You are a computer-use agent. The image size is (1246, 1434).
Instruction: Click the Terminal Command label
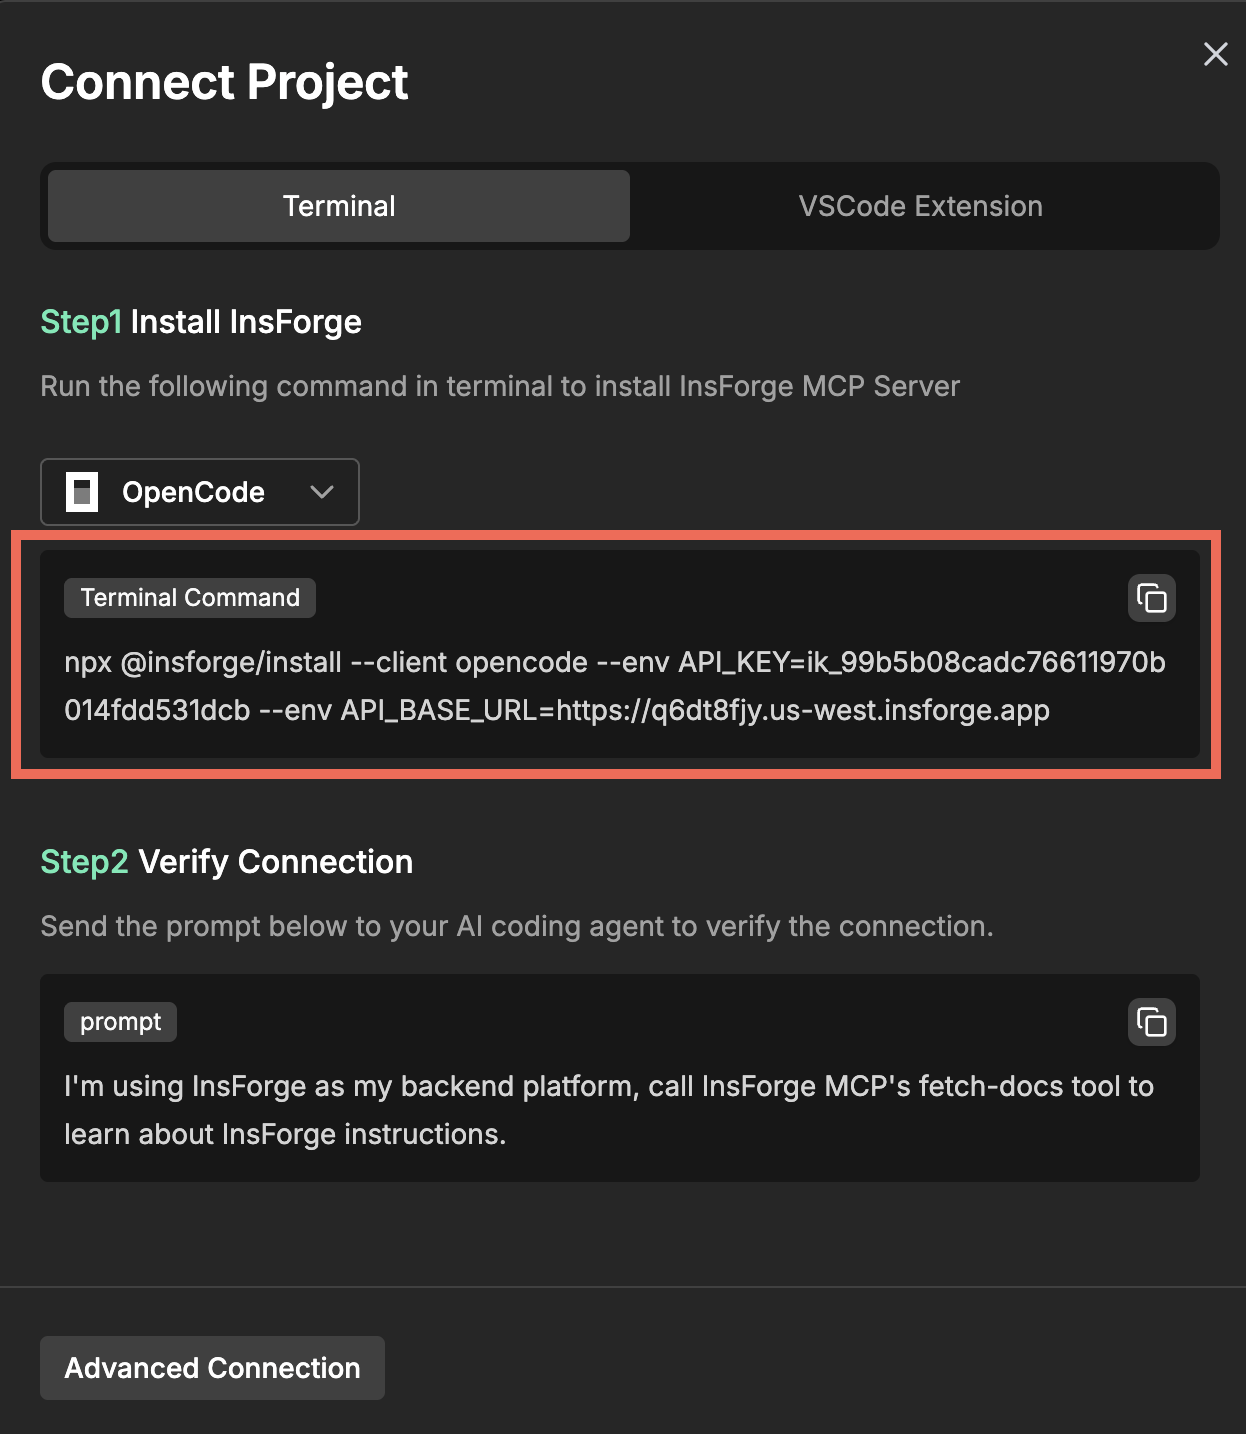pos(190,598)
